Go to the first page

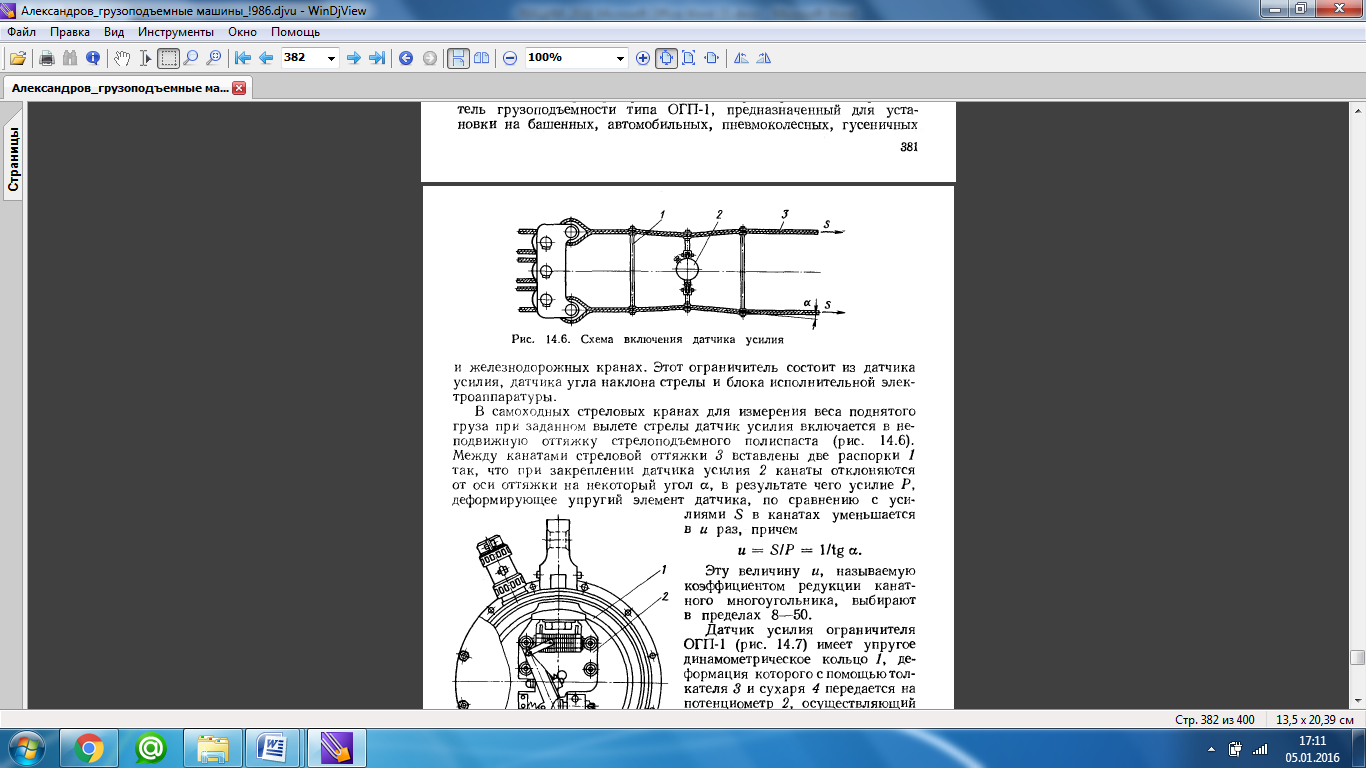tap(242, 58)
